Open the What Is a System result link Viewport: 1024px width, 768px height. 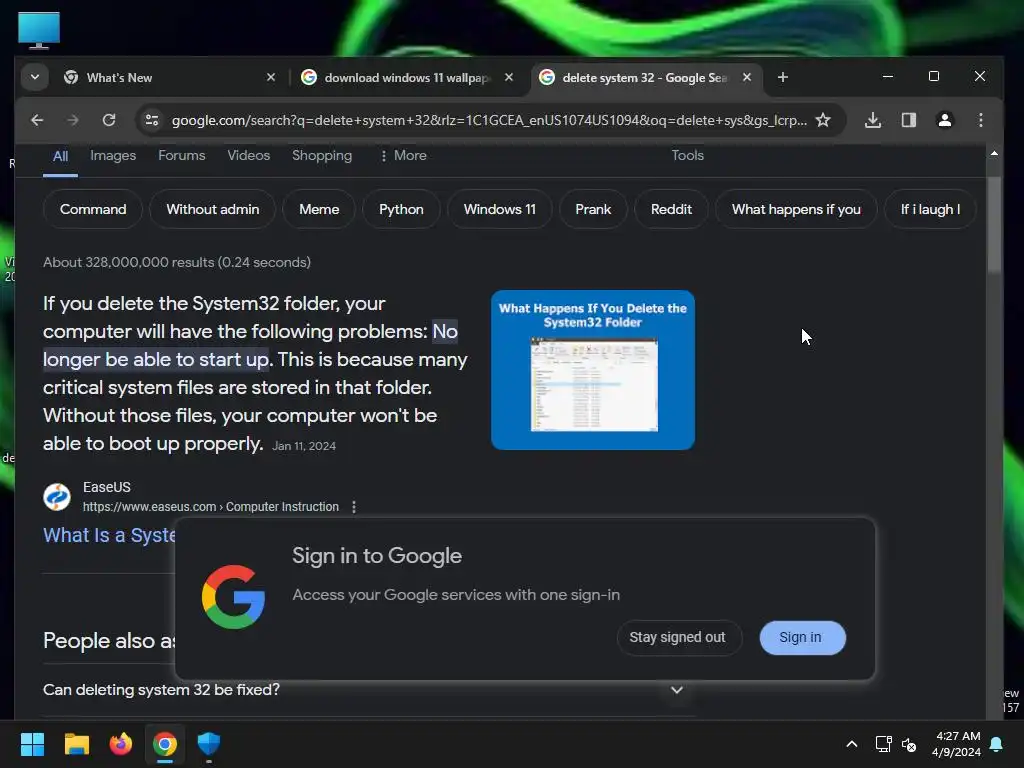click(109, 535)
